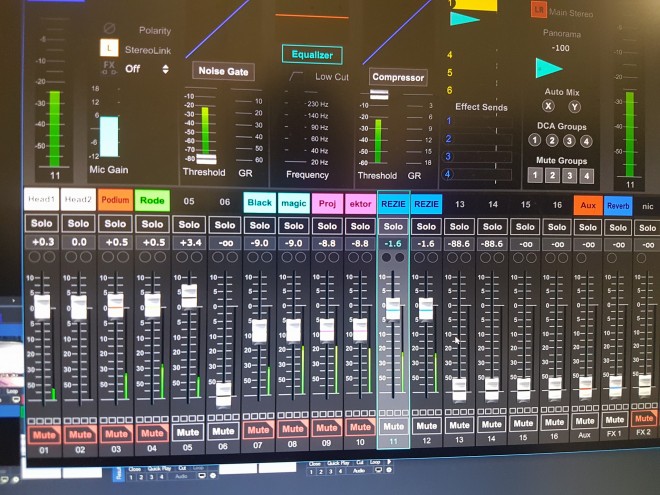Viewport: 660px width, 495px height.
Task: Select the blue Reverb channel label
Action: tap(618, 206)
